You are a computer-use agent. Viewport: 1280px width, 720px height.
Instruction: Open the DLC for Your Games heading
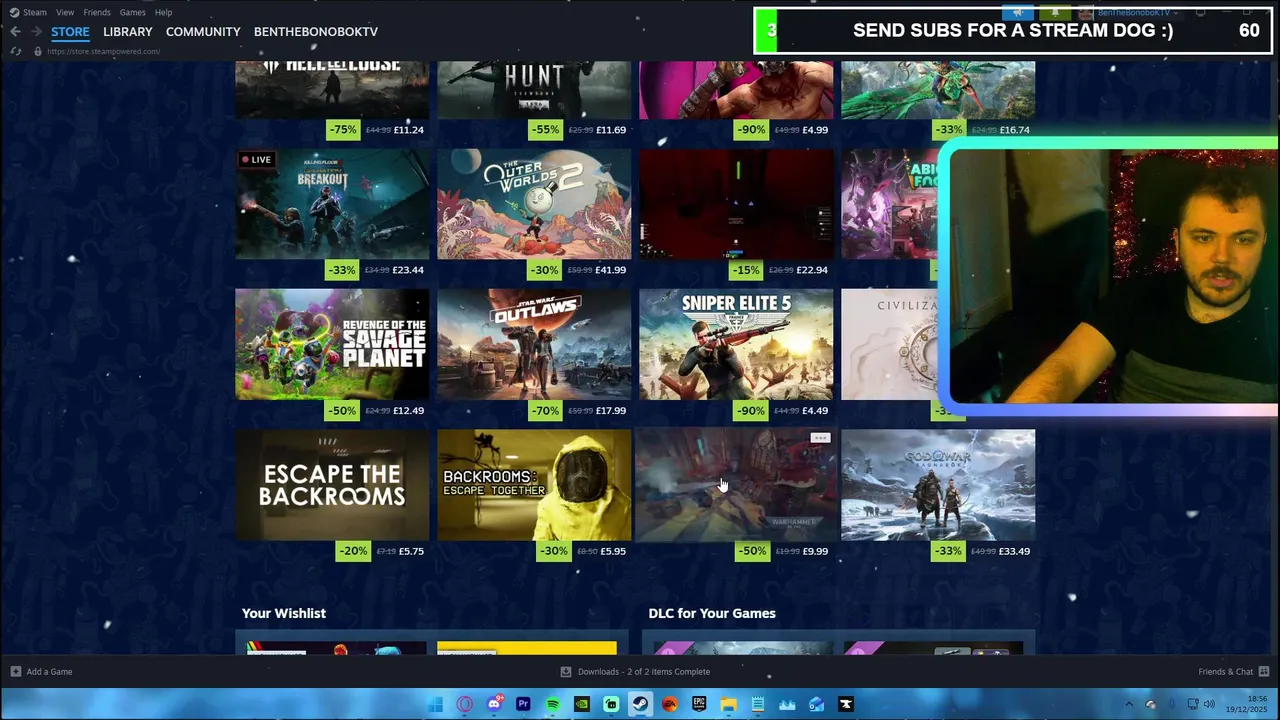(712, 613)
